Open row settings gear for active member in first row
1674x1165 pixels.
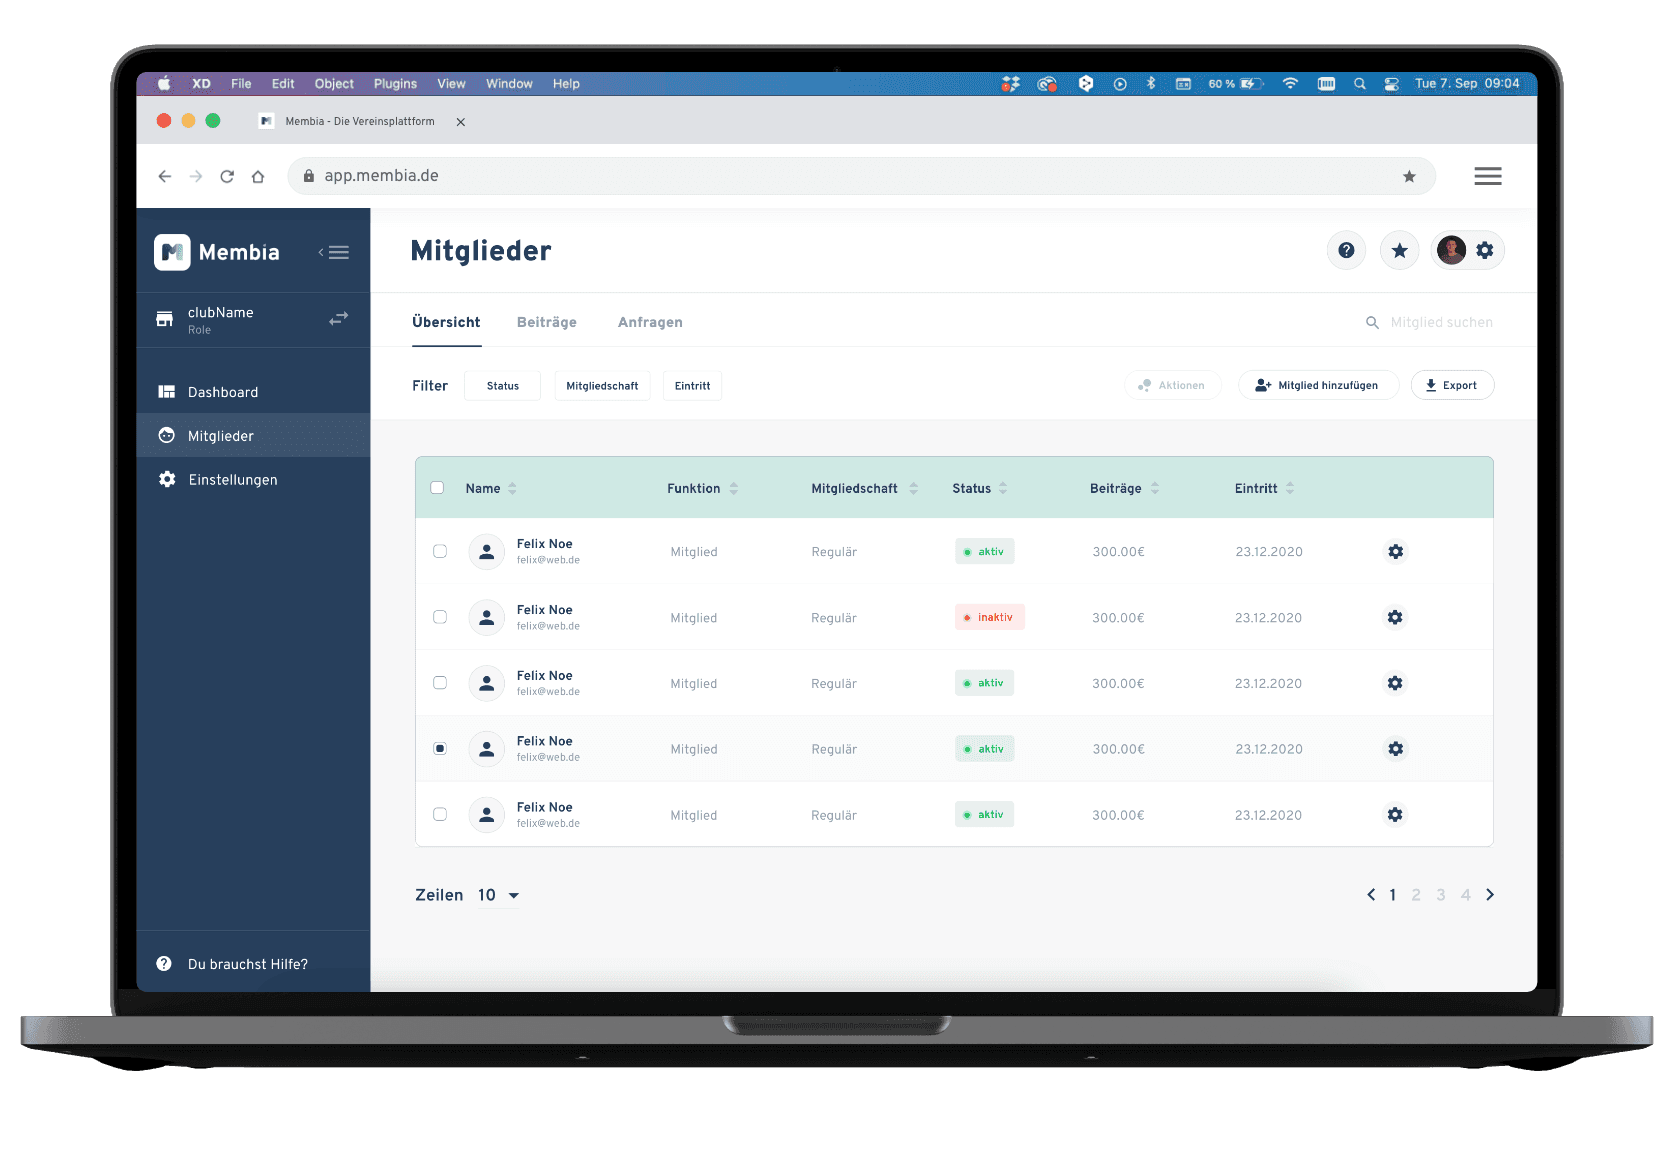point(1395,552)
